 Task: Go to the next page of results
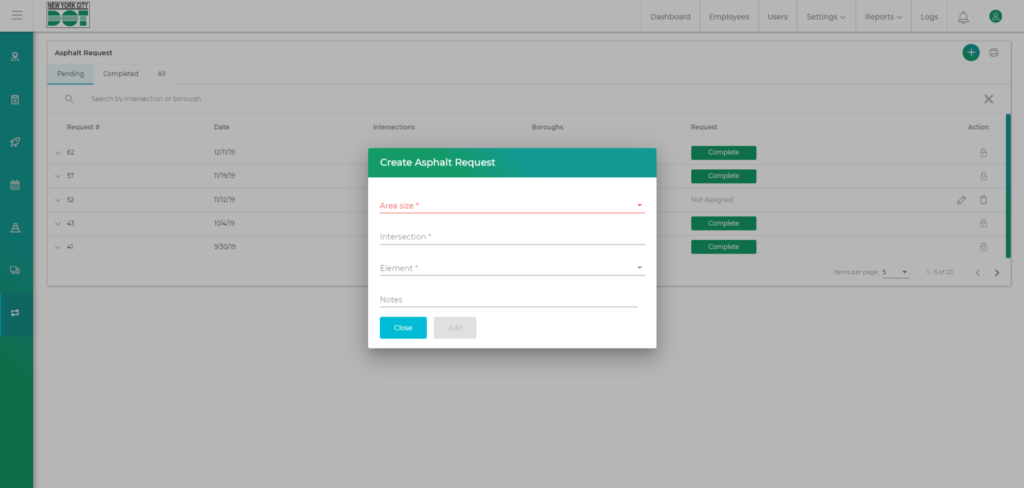996,272
